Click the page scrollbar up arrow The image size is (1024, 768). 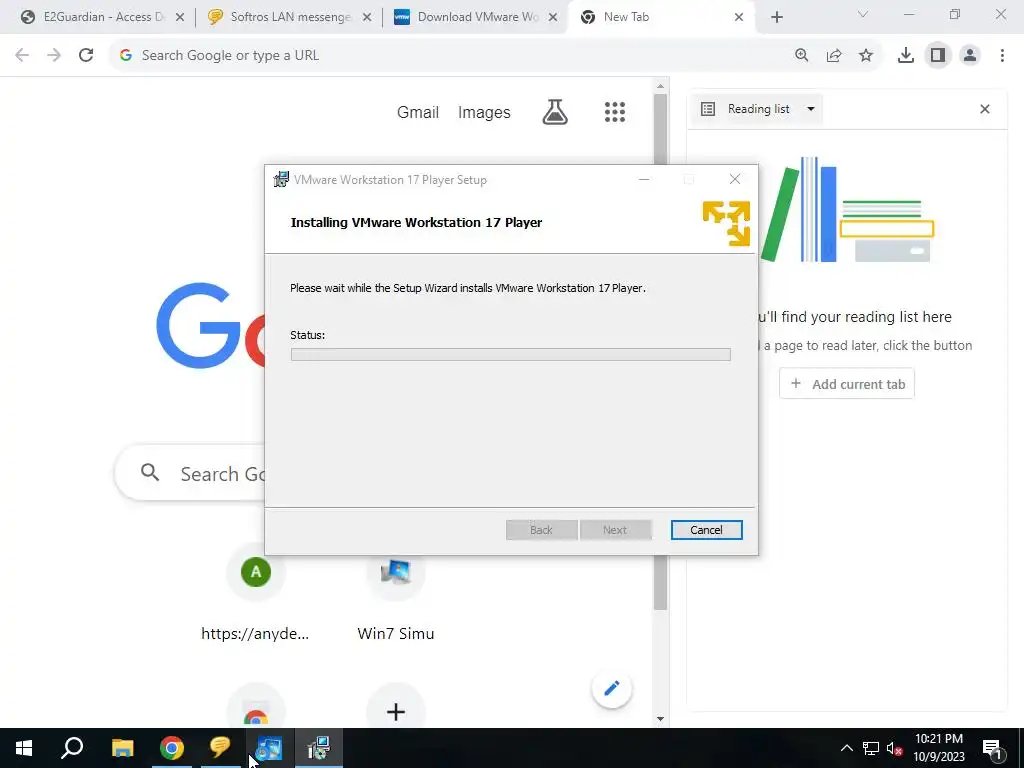pyautogui.click(x=660, y=86)
